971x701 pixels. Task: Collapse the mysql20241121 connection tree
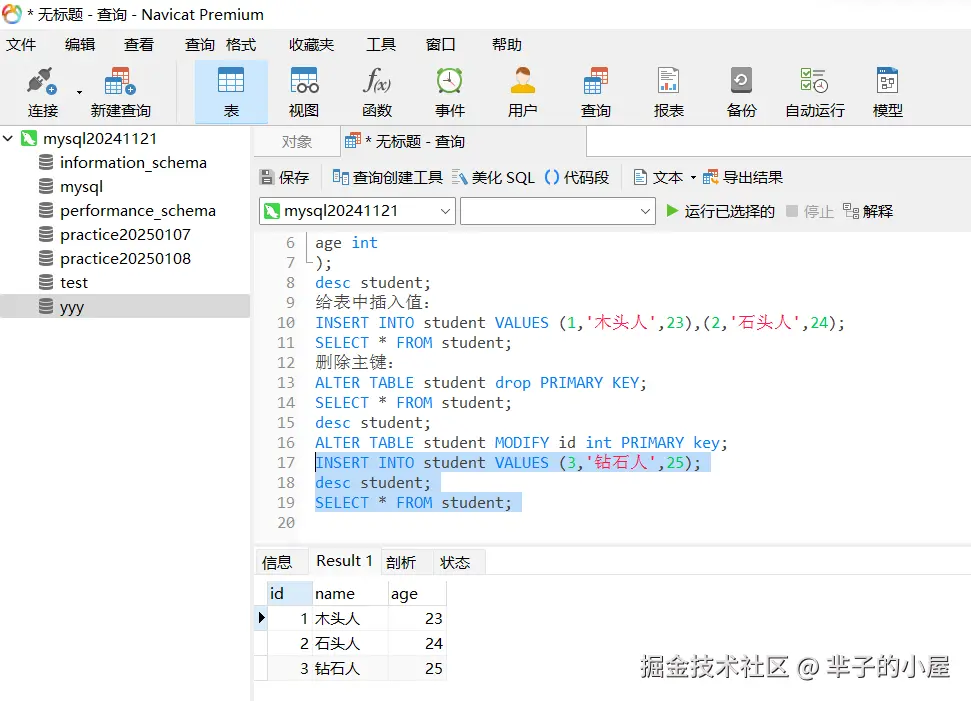pyautogui.click(x=8, y=138)
